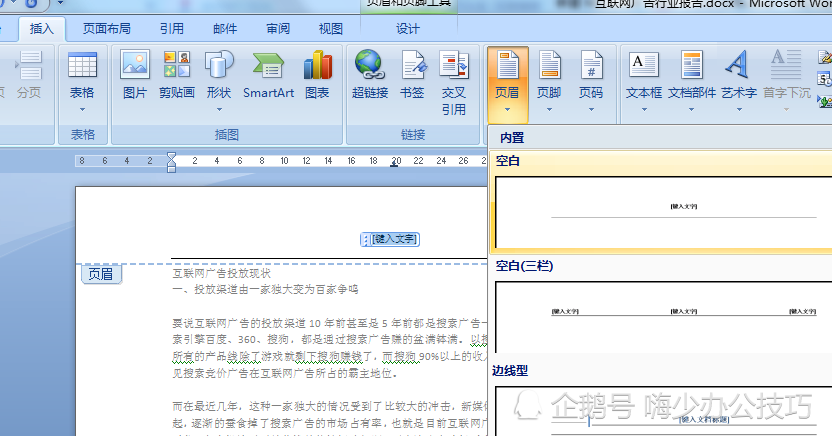Click the 形状 shapes icon
Screen dimensions: 832x436
(x=219, y=65)
